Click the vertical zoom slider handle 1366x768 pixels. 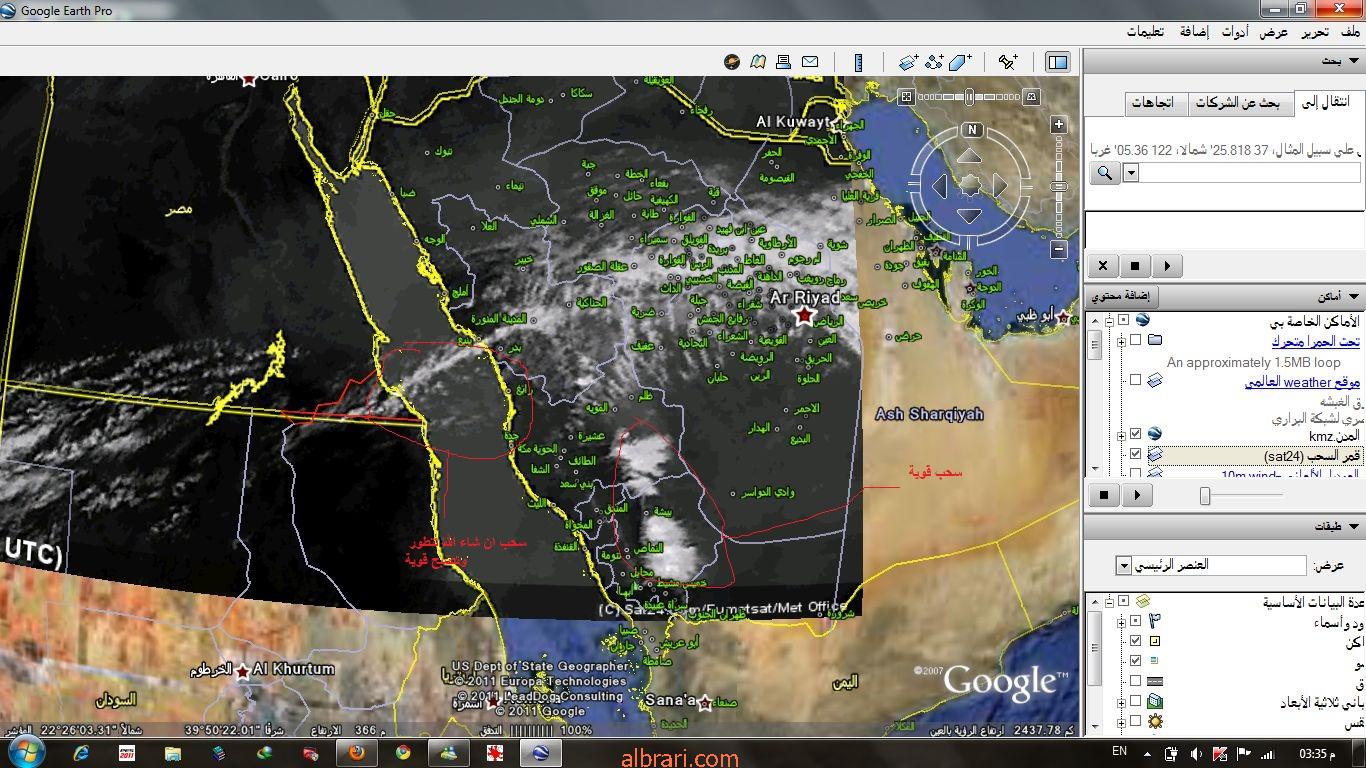click(1059, 186)
